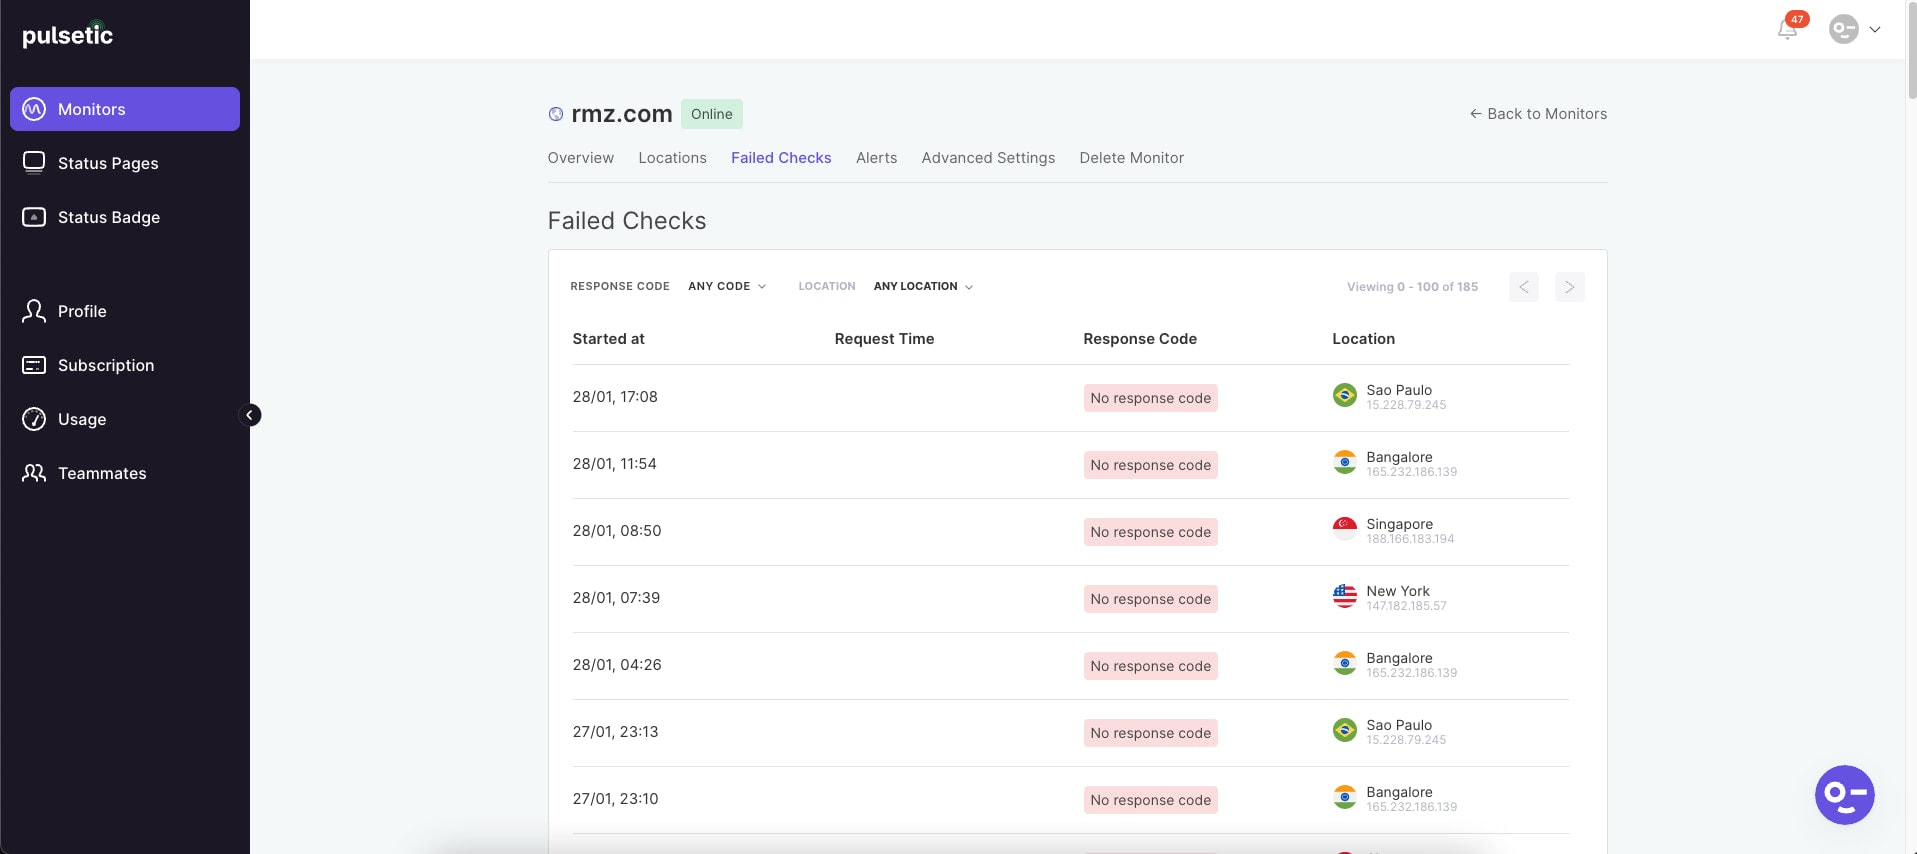The height and width of the screenshot is (854, 1917).
Task: Collapse the sidebar with the arrow button
Action: pos(250,415)
